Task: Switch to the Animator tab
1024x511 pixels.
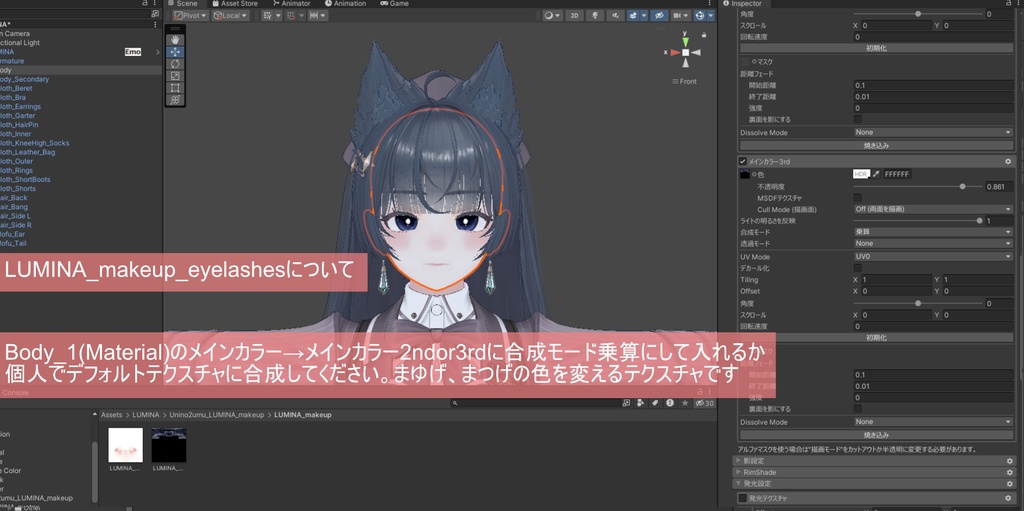Action: (x=291, y=3)
